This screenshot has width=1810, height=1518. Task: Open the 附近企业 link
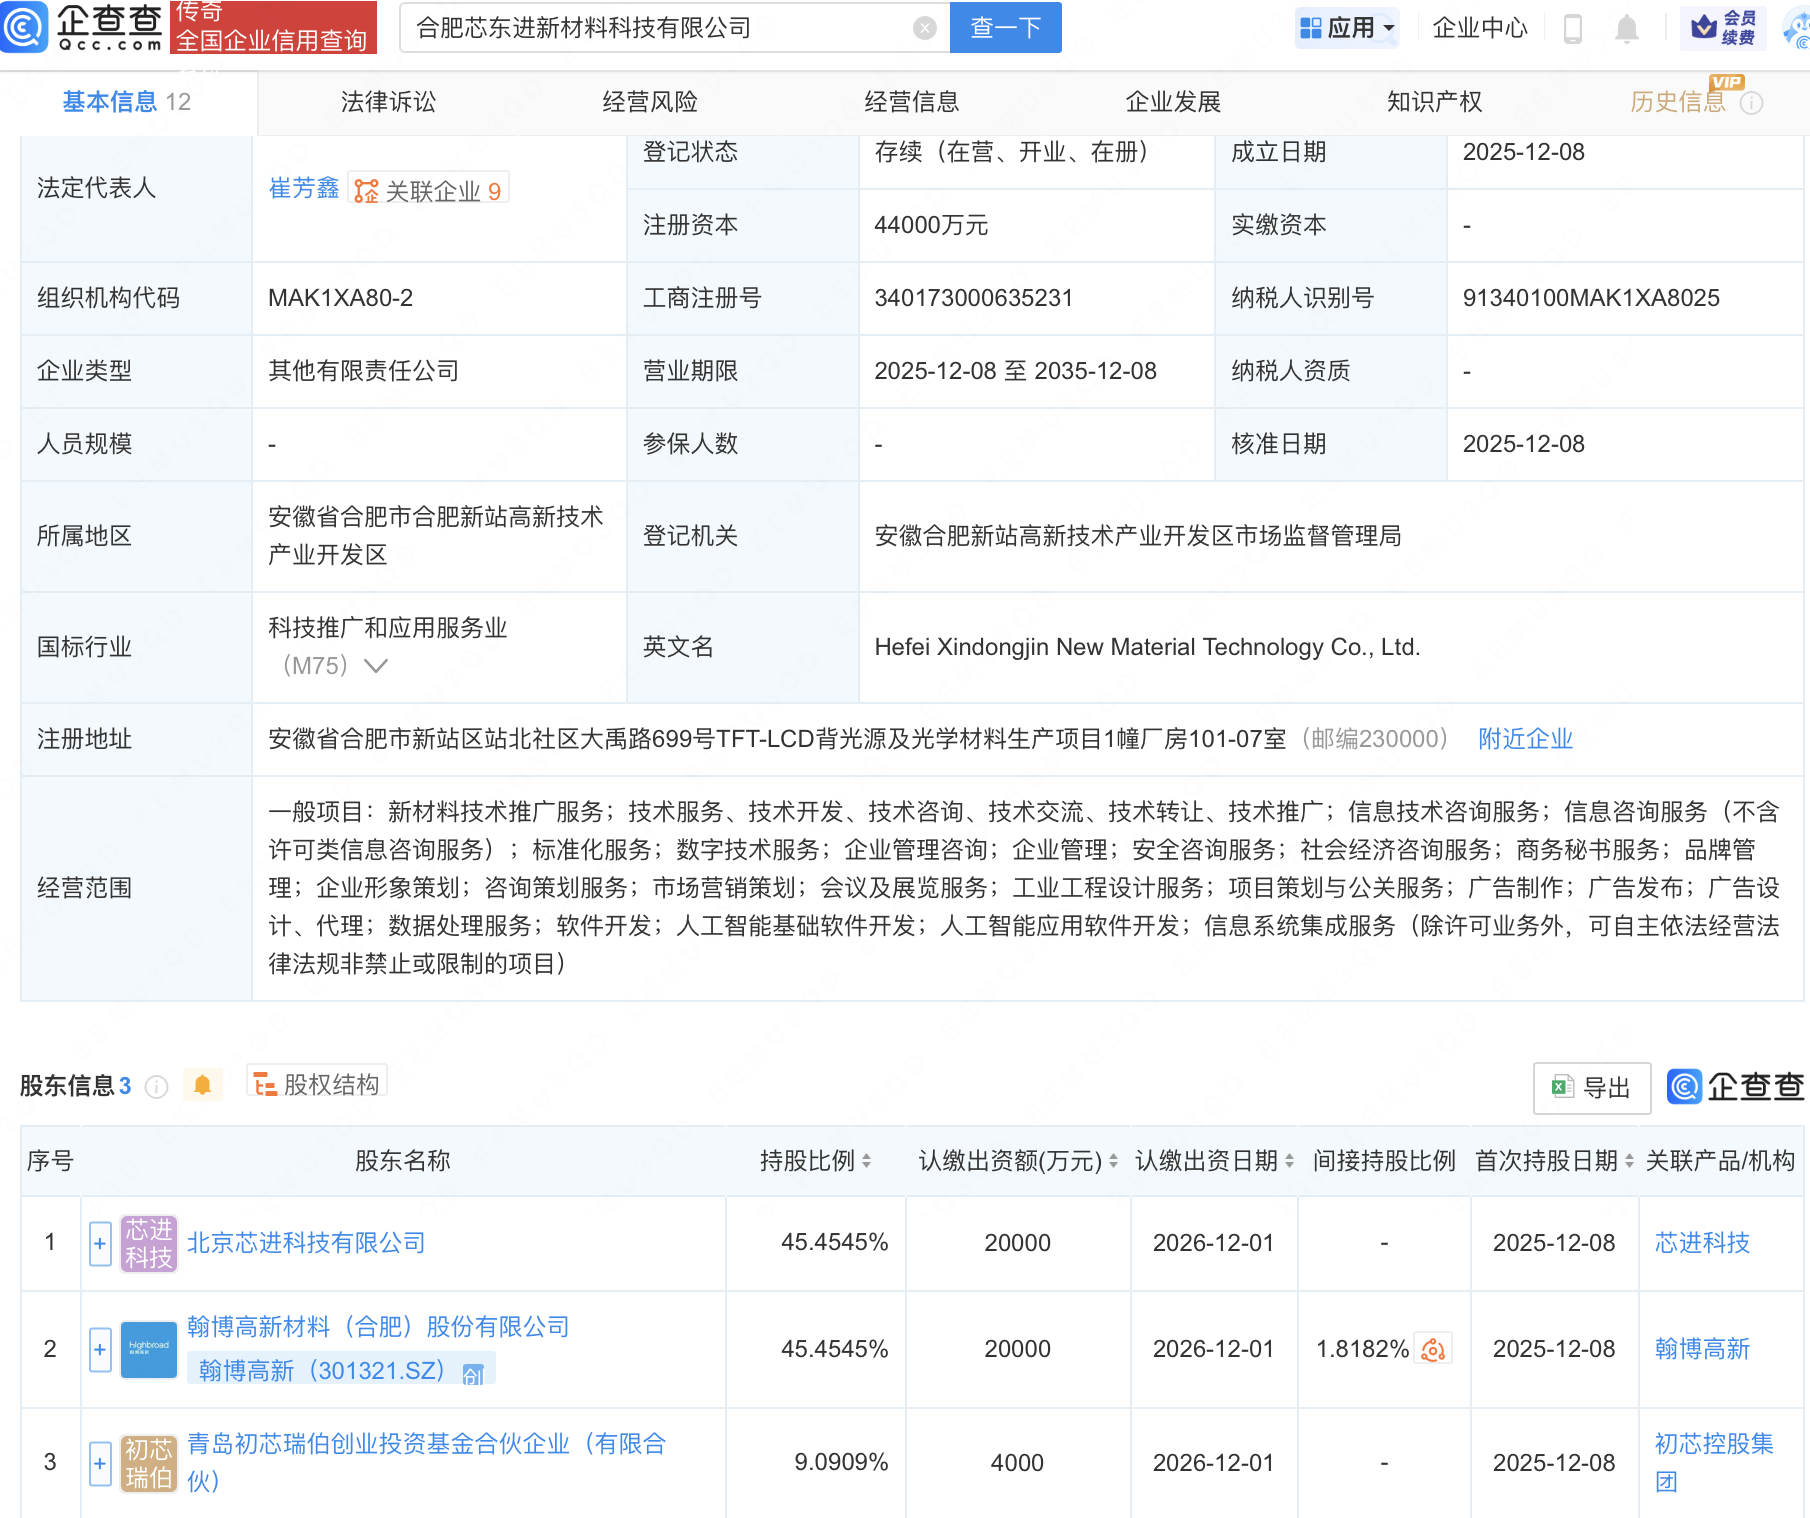(x=1525, y=739)
